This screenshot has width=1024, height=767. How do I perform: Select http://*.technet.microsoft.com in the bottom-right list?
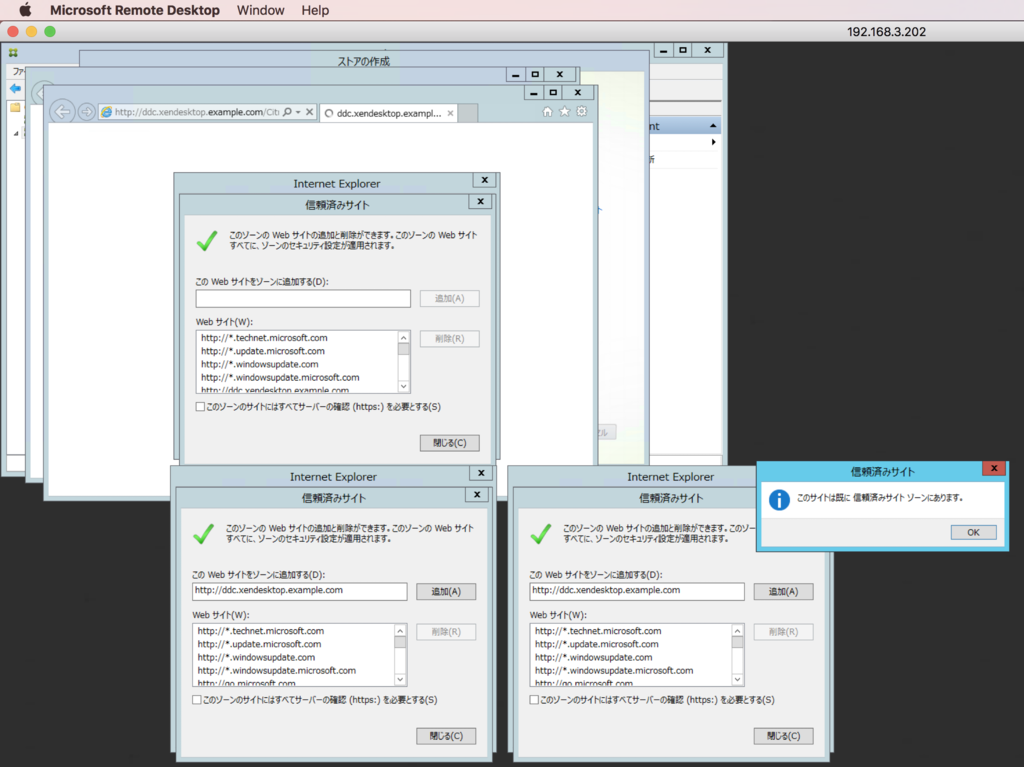[598, 631]
